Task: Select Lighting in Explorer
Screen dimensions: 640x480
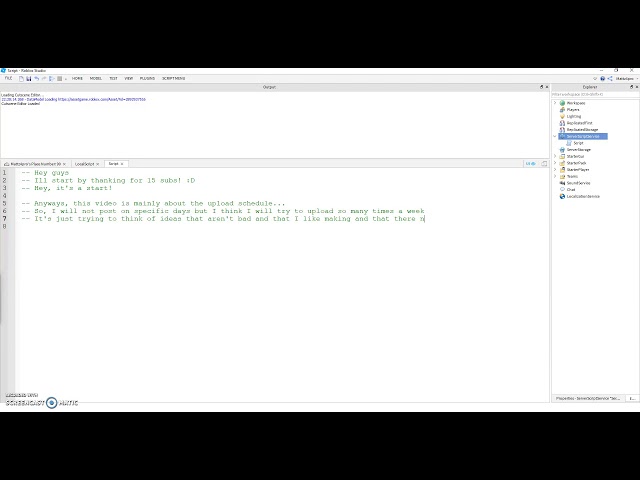Action: click(573, 116)
